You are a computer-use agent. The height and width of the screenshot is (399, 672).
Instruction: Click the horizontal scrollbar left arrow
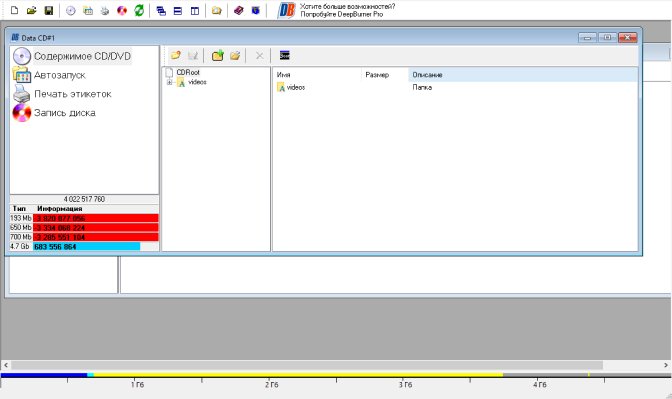[x=6, y=365]
